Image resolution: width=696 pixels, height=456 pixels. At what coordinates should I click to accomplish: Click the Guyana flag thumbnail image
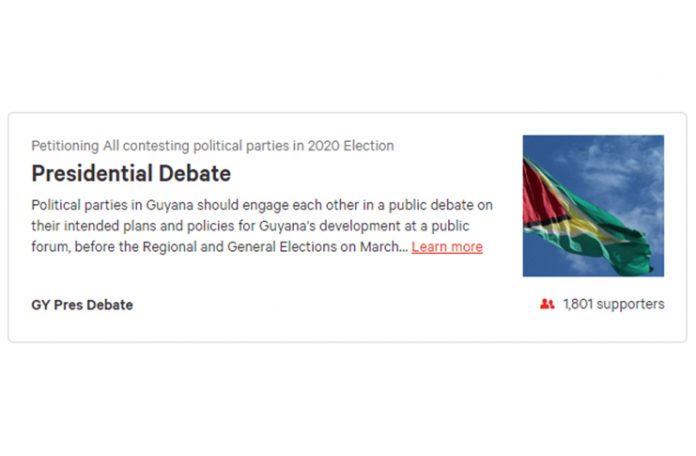coord(593,206)
